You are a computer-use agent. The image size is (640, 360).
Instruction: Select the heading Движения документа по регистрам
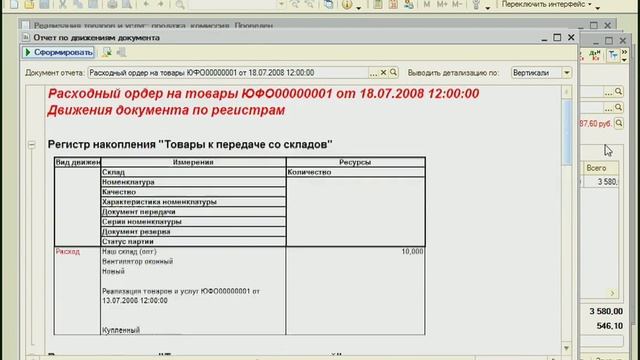point(166,110)
